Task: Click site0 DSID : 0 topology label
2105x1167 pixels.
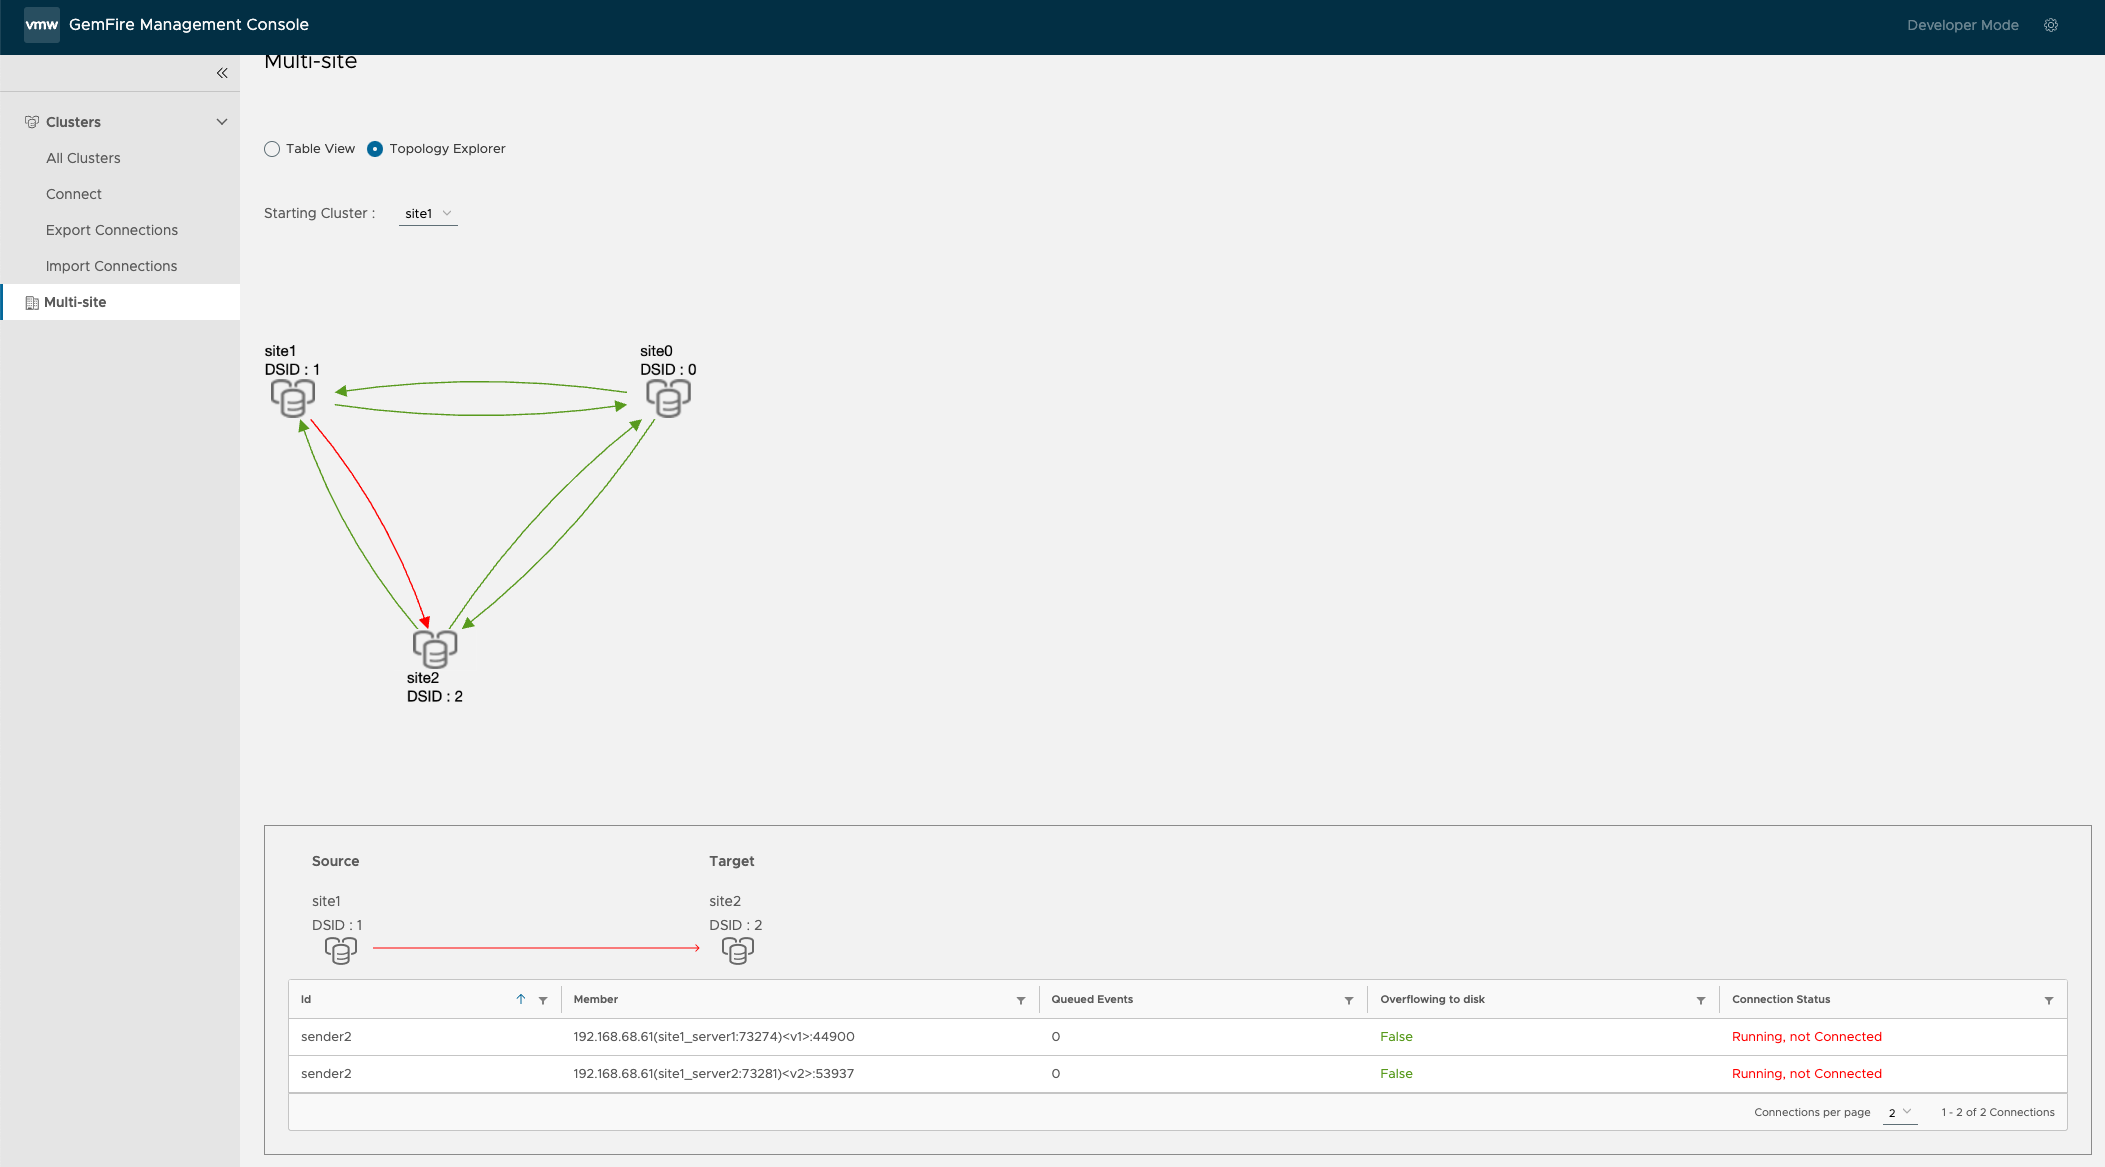Action: (668, 361)
